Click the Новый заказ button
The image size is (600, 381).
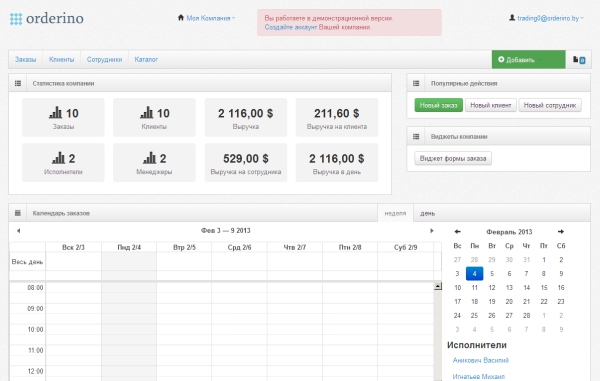439,105
